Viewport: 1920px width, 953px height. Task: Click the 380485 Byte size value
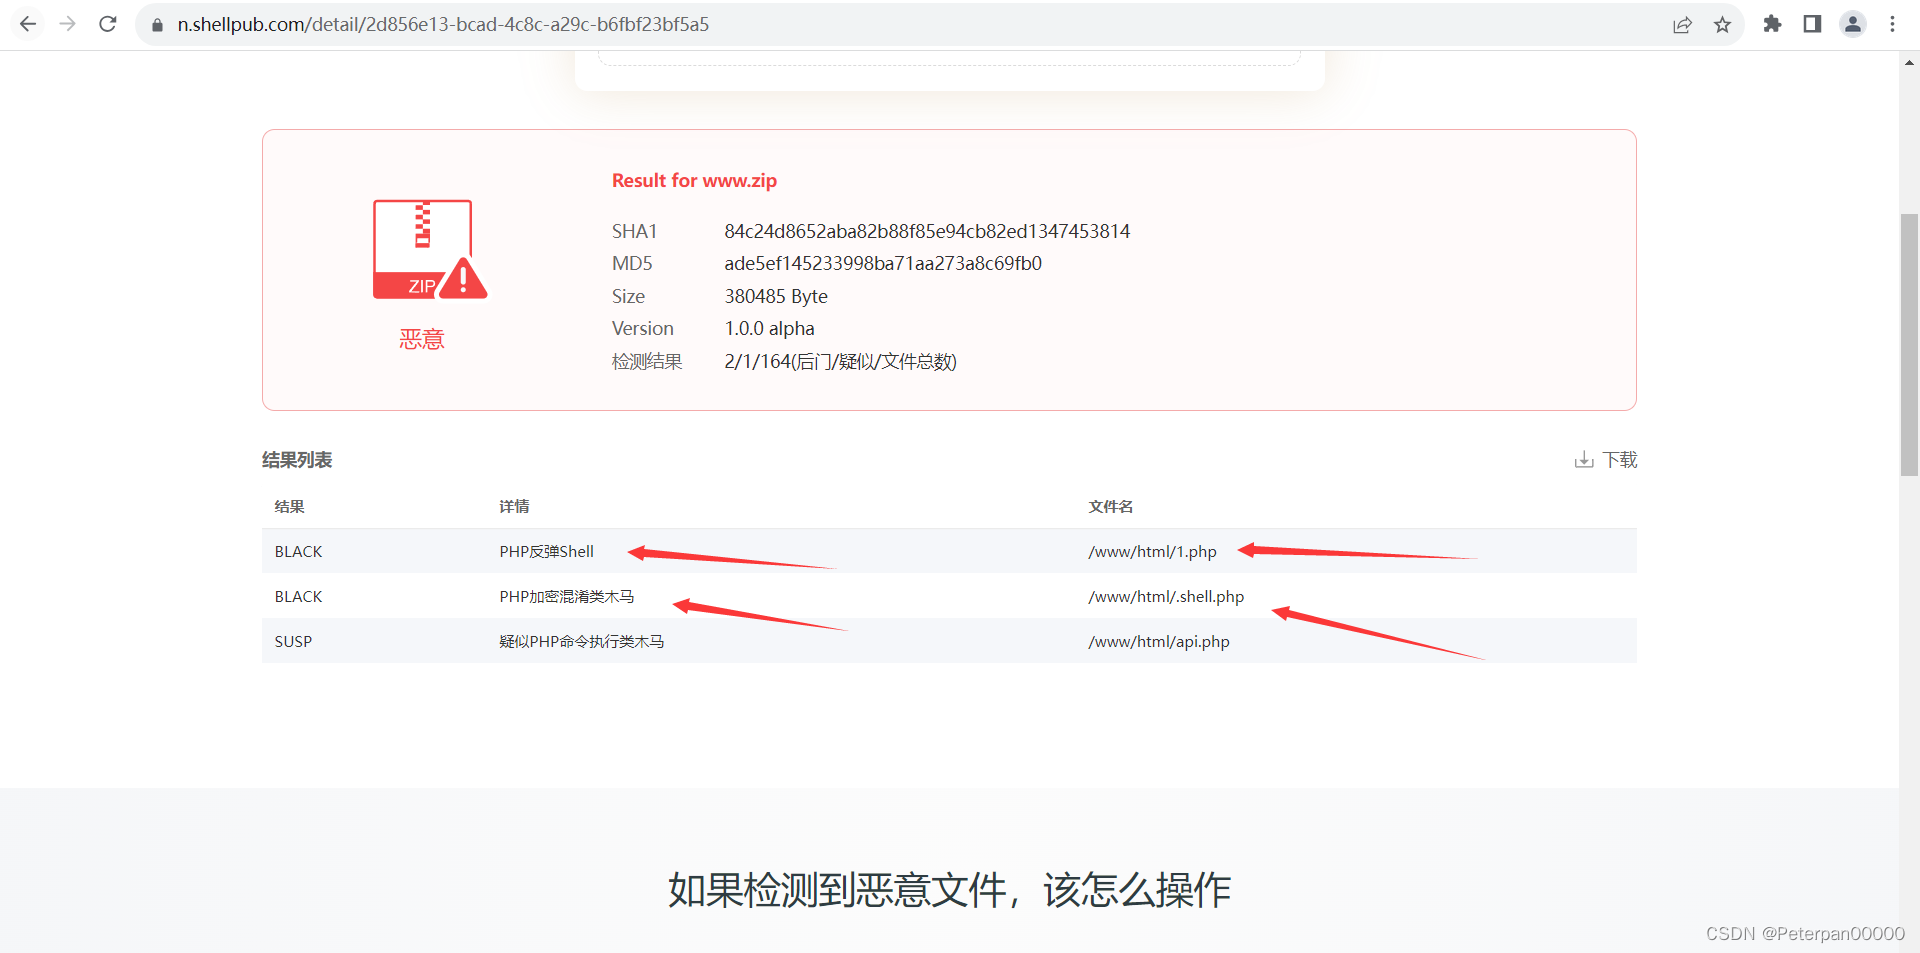pyautogui.click(x=776, y=296)
